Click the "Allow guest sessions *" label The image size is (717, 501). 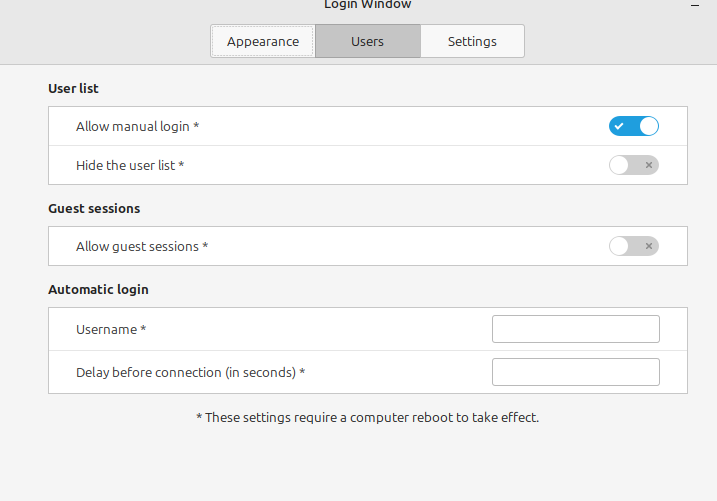point(142,246)
